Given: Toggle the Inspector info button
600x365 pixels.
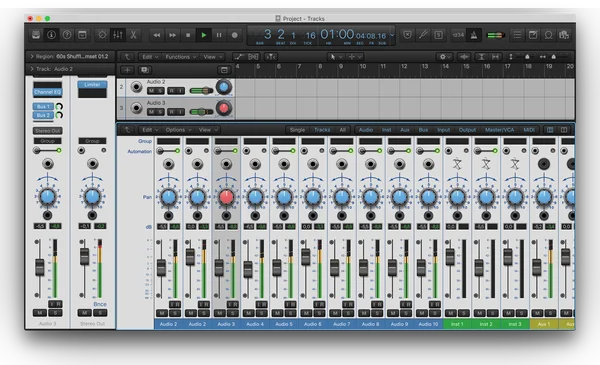Looking at the screenshot, I should pos(51,35).
